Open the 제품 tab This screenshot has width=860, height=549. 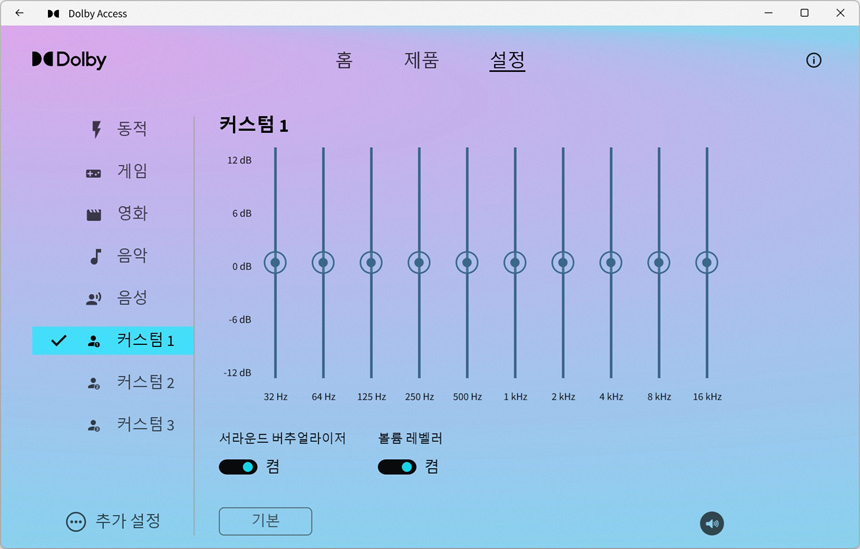click(421, 60)
